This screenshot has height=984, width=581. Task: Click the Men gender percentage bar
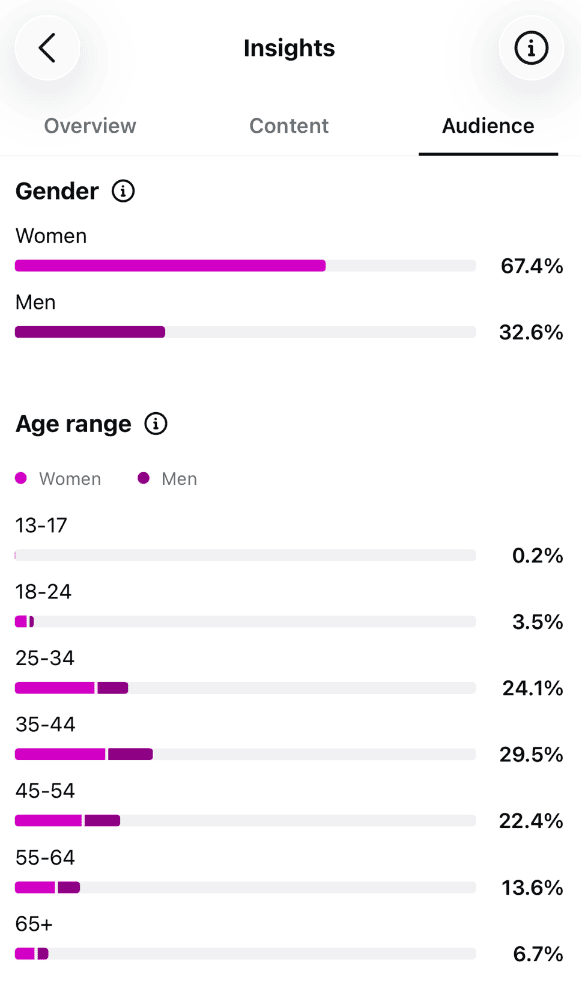(245, 332)
